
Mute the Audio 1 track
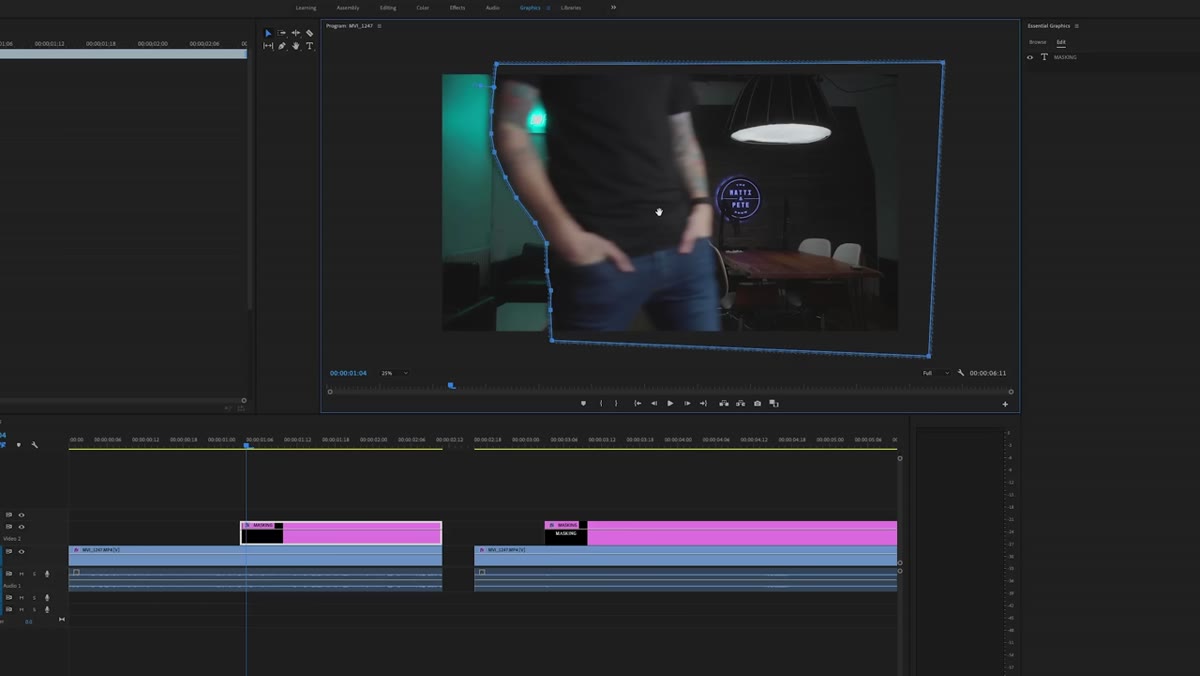point(21,574)
